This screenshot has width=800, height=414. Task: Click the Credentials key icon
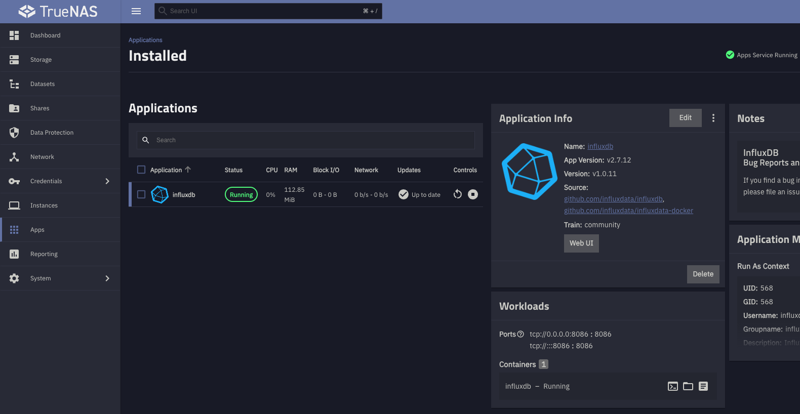pyautogui.click(x=14, y=181)
